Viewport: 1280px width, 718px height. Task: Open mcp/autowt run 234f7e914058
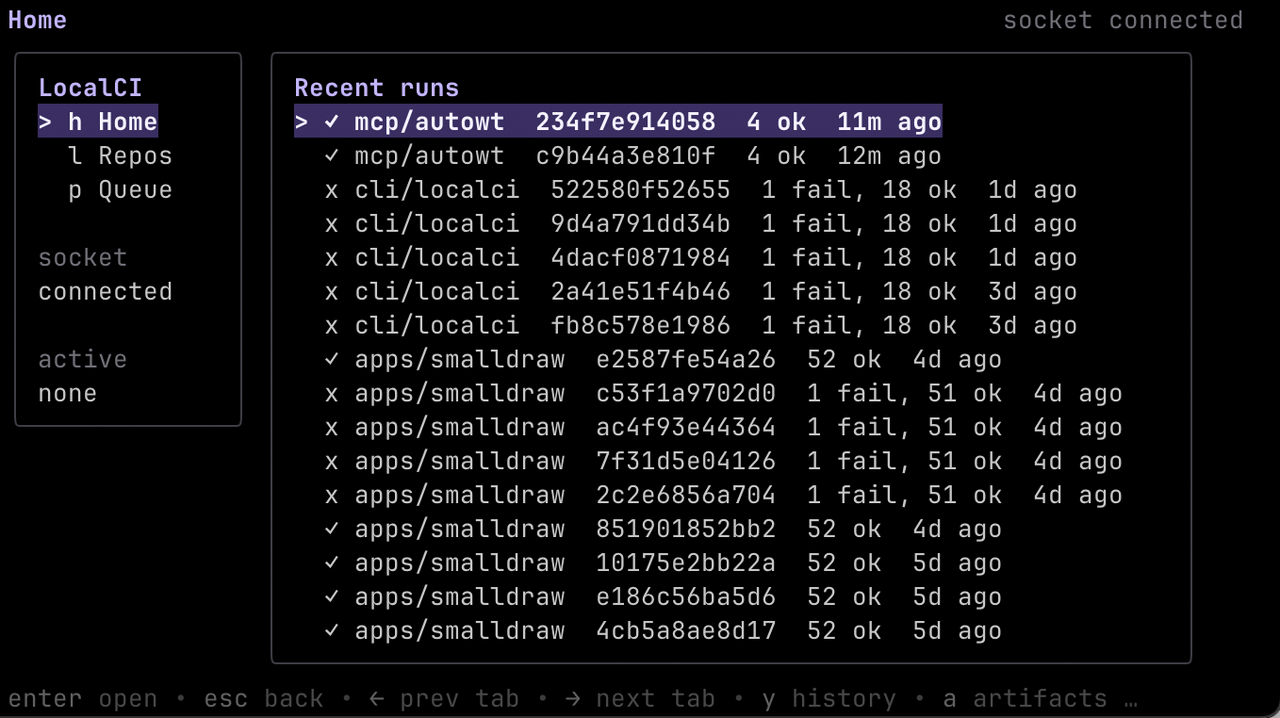coord(618,122)
